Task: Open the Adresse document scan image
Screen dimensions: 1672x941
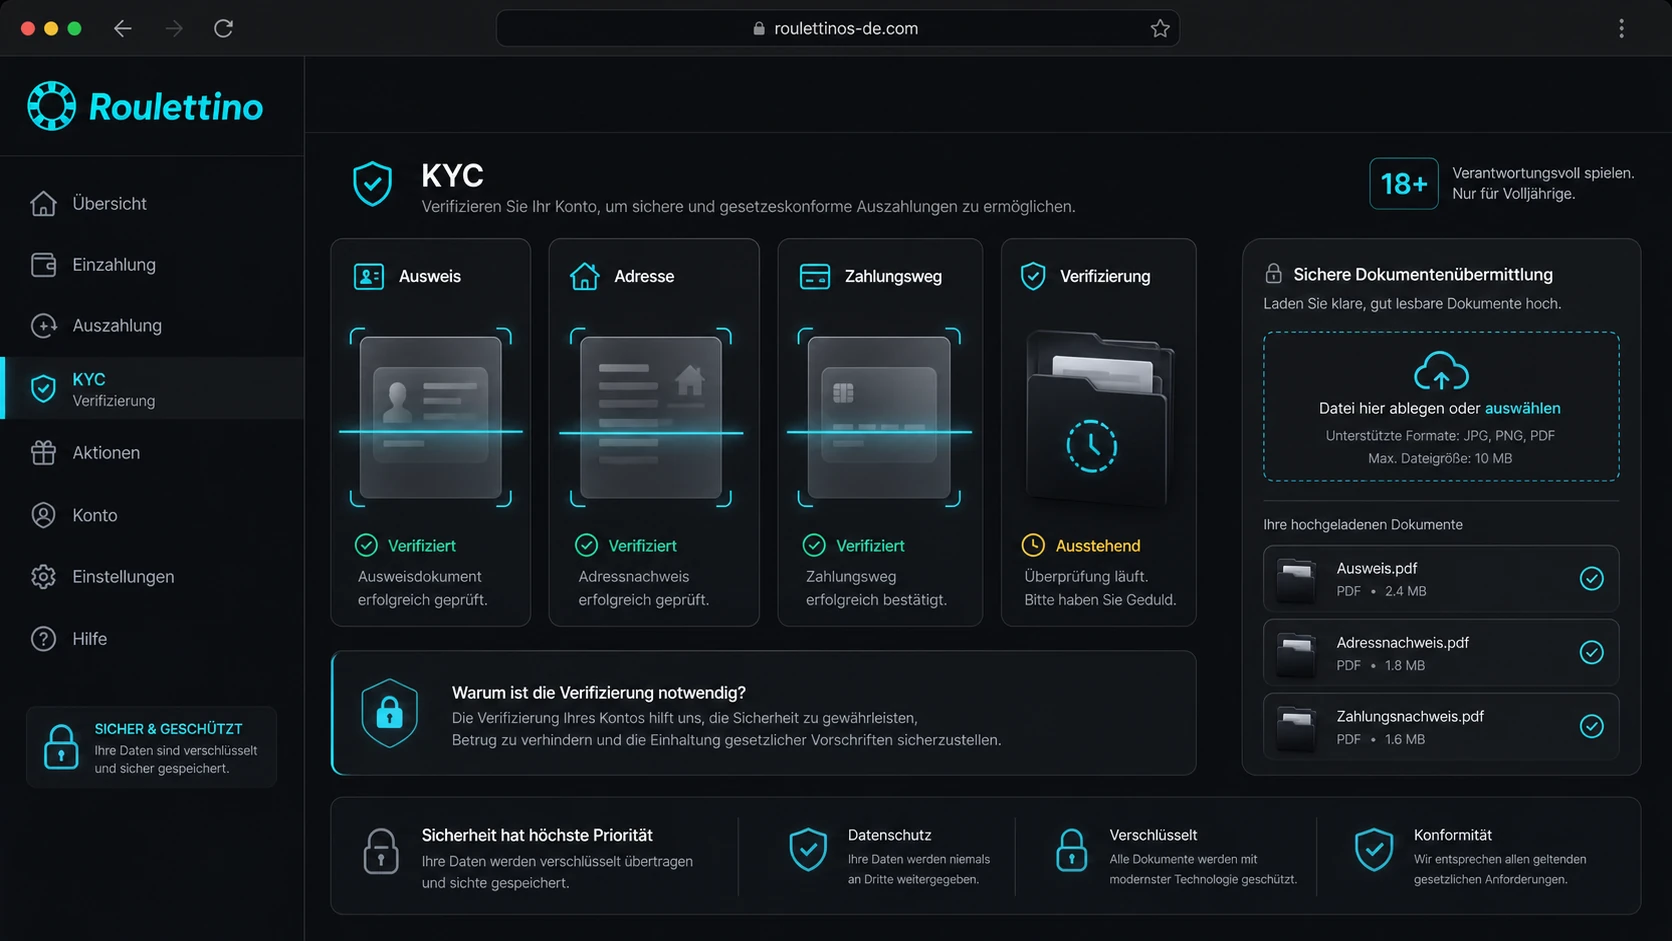Action: 651,417
